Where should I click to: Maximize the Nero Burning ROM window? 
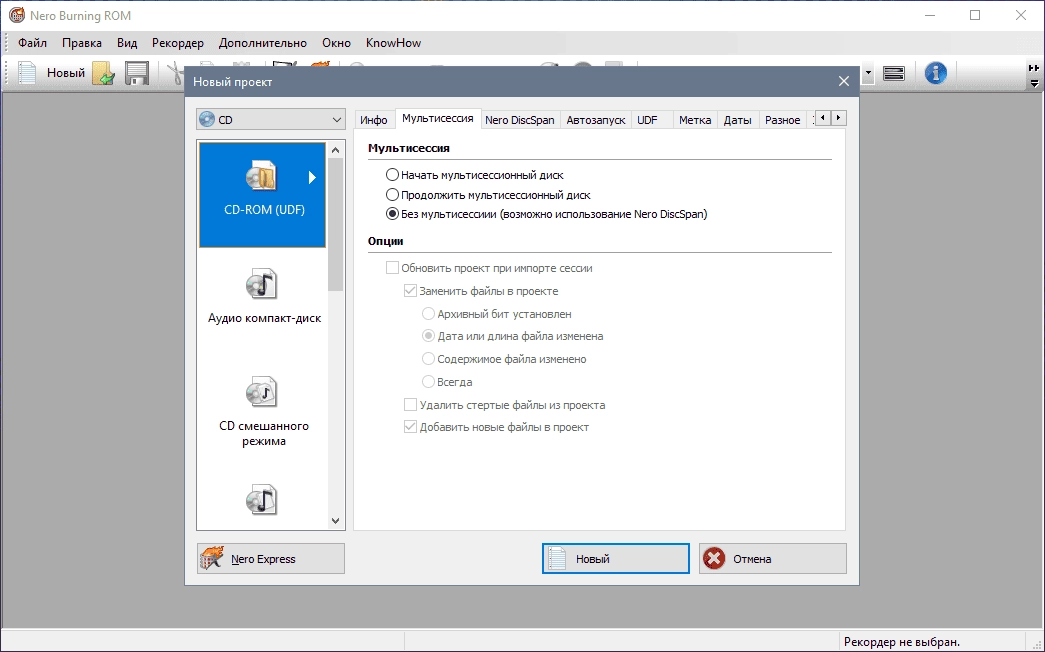(x=975, y=15)
